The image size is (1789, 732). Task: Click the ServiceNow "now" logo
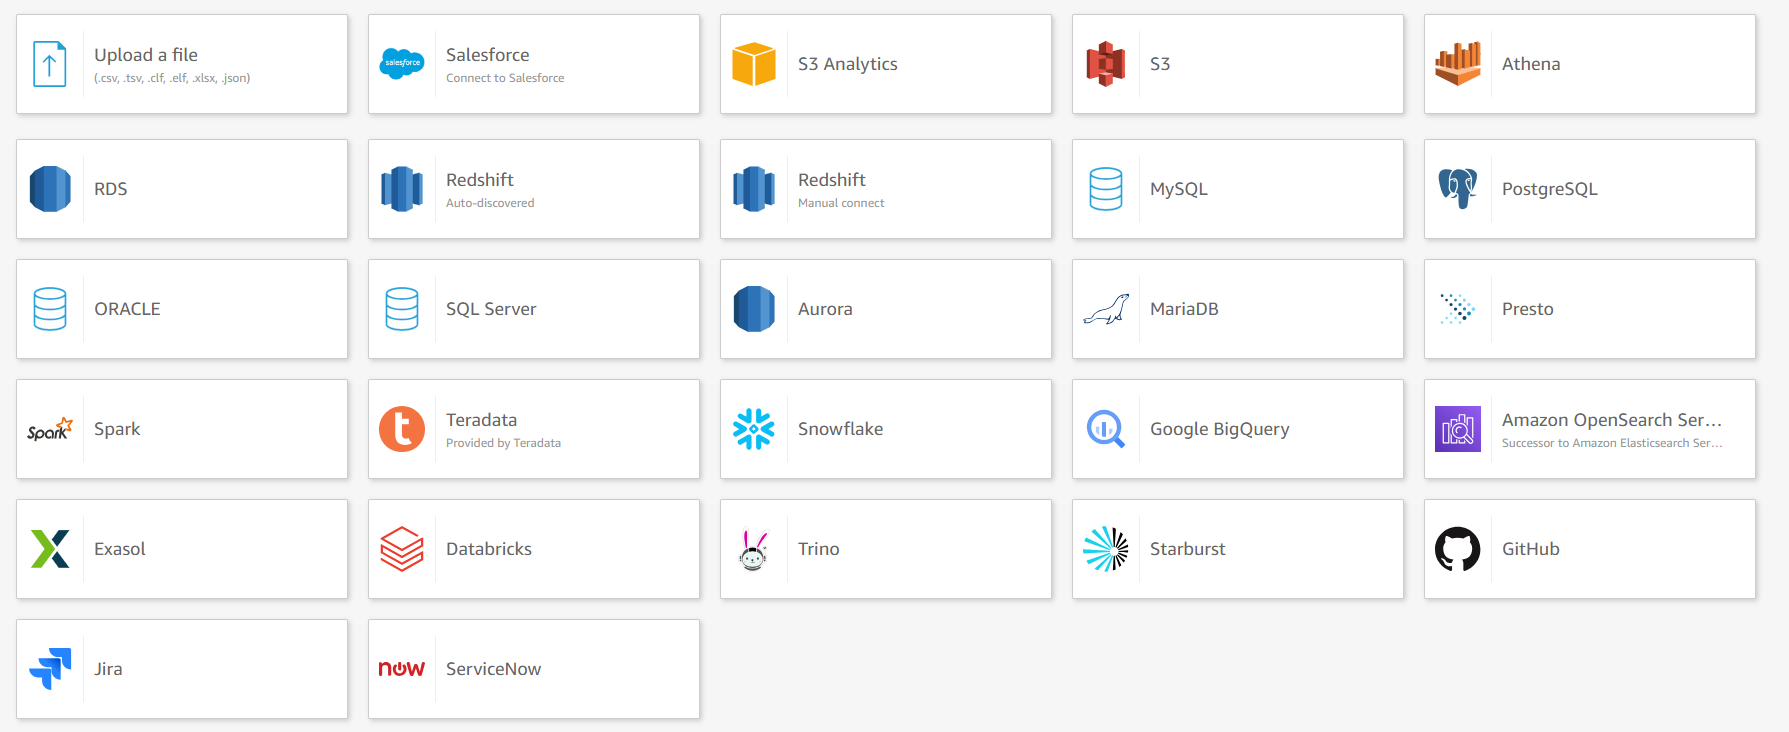[402, 669]
